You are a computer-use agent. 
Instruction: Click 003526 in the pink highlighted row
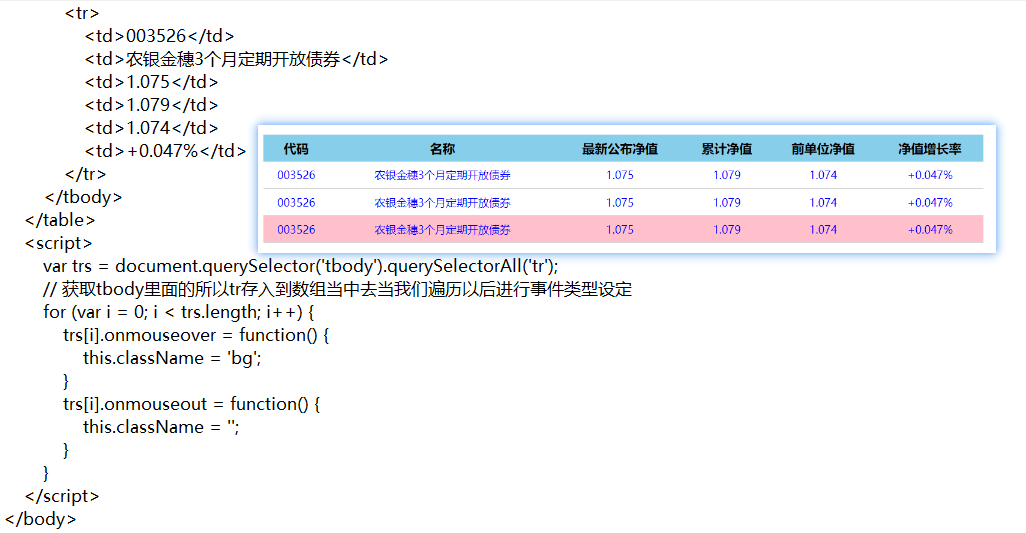coord(296,230)
